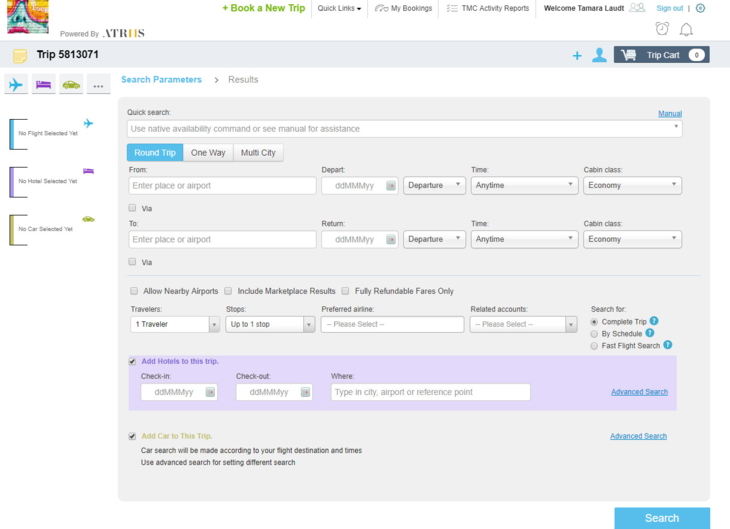Expand the Depart Cabin class dropdown
Image resolution: width=730 pixels, height=529 pixels.
tap(632, 185)
